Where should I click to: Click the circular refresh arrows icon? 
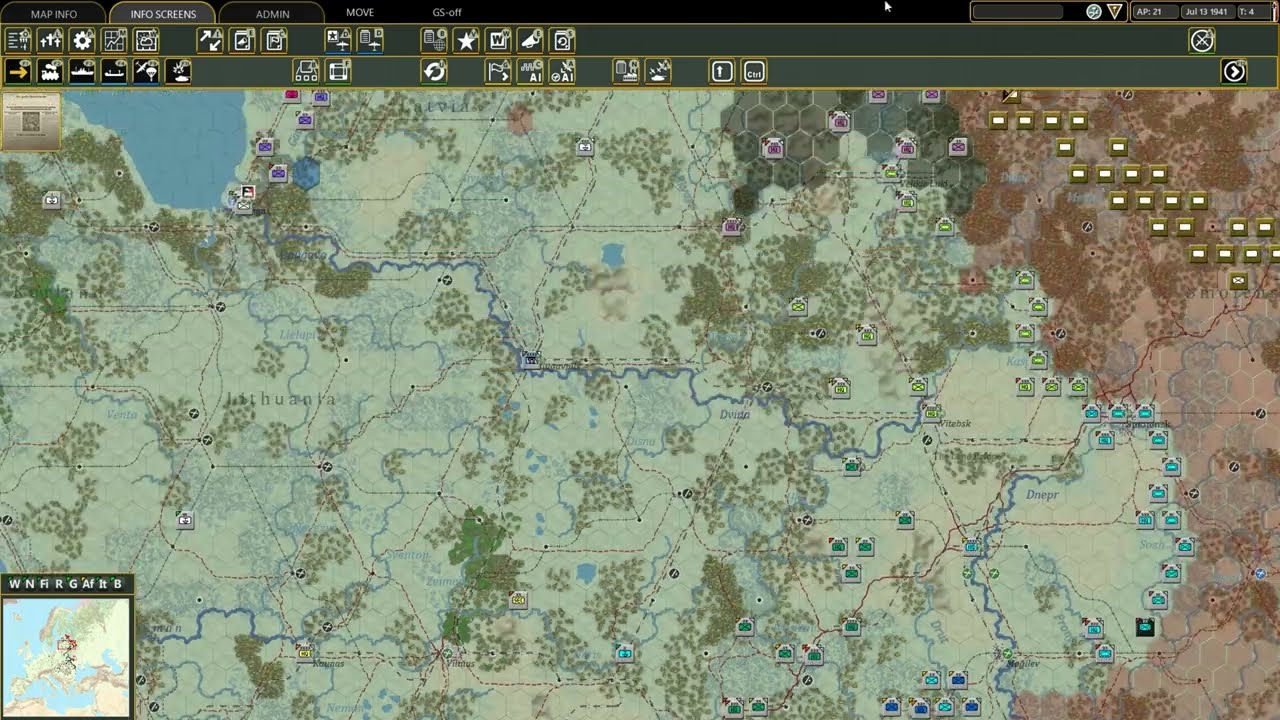click(x=434, y=71)
